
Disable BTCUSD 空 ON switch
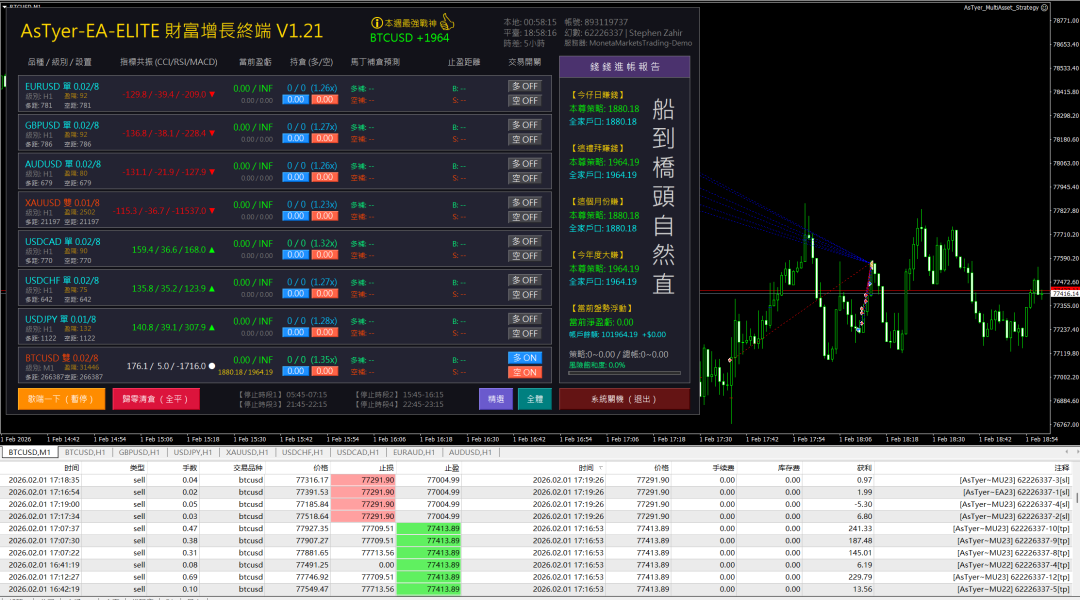(525, 373)
